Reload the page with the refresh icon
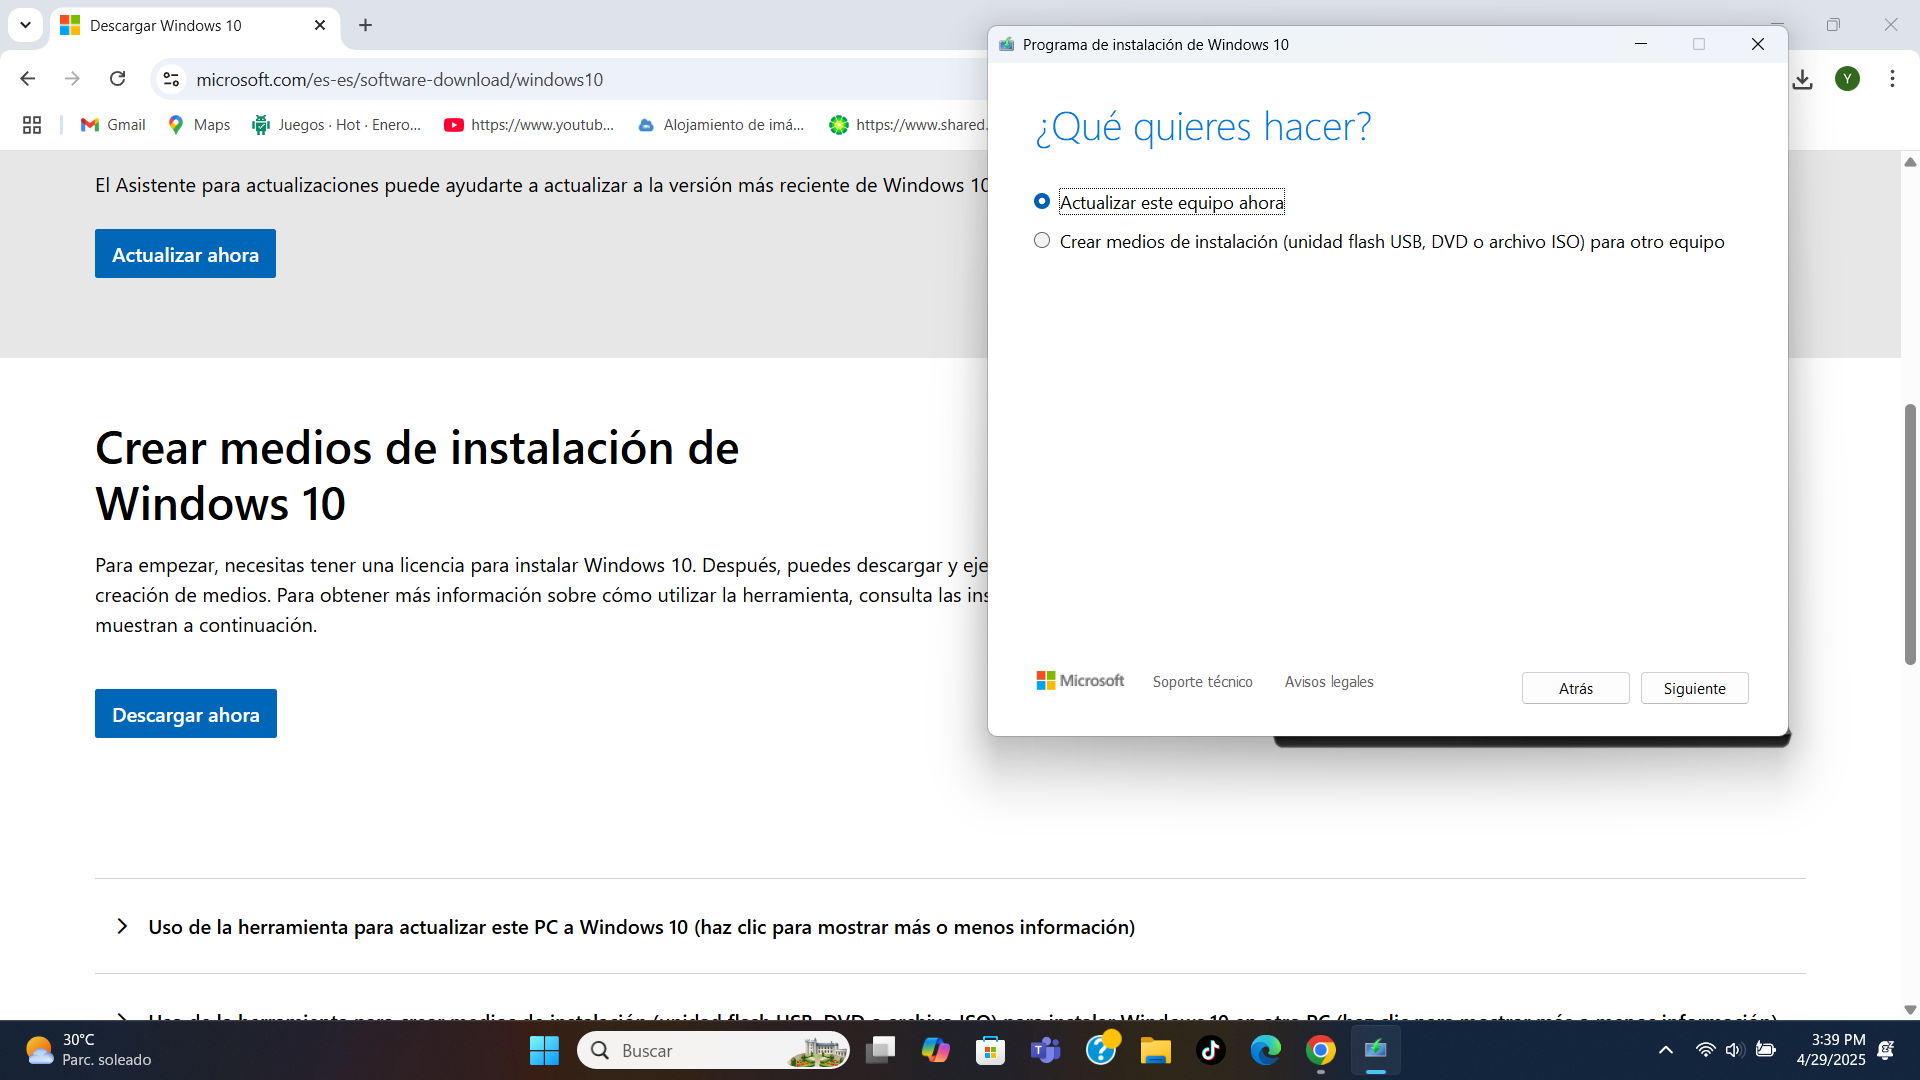Image resolution: width=1920 pixels, height=1080 pixels. click(x=118, y=79)
